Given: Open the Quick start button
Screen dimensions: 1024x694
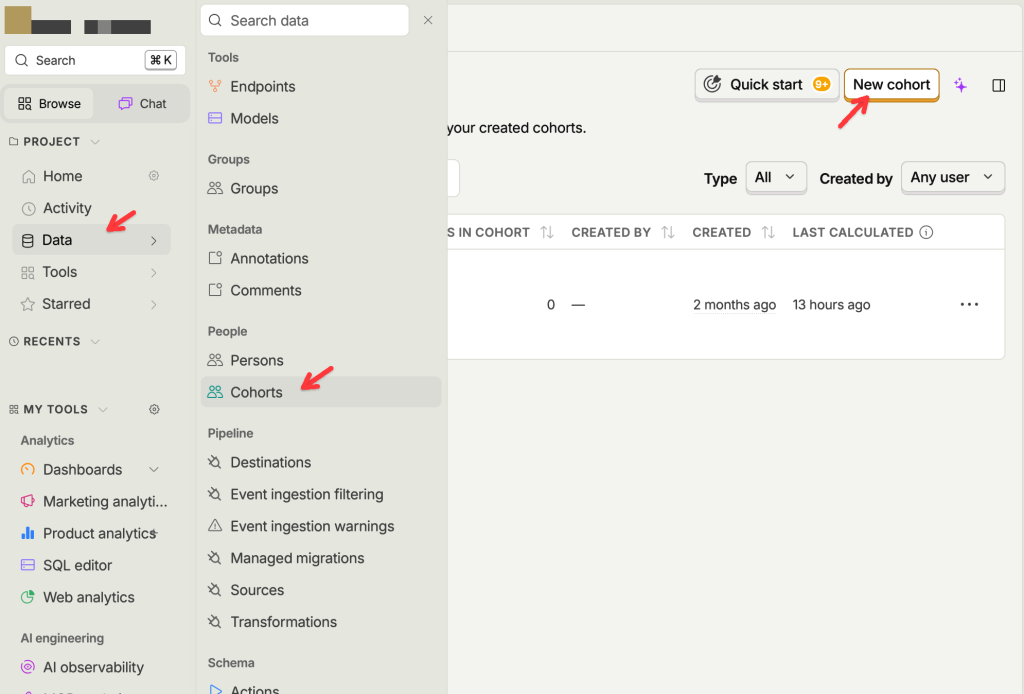Looking at the screenshot, I should (767, 85).
